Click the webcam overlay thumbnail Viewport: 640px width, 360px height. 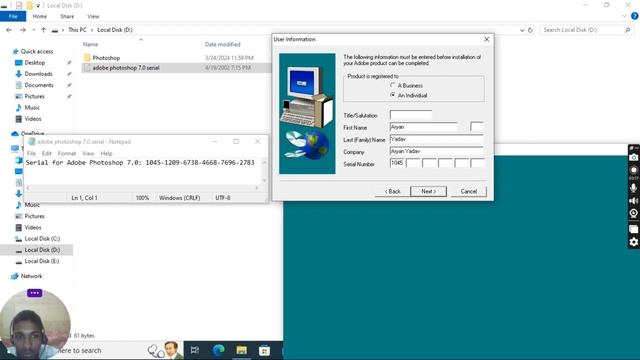coord(35,324)
